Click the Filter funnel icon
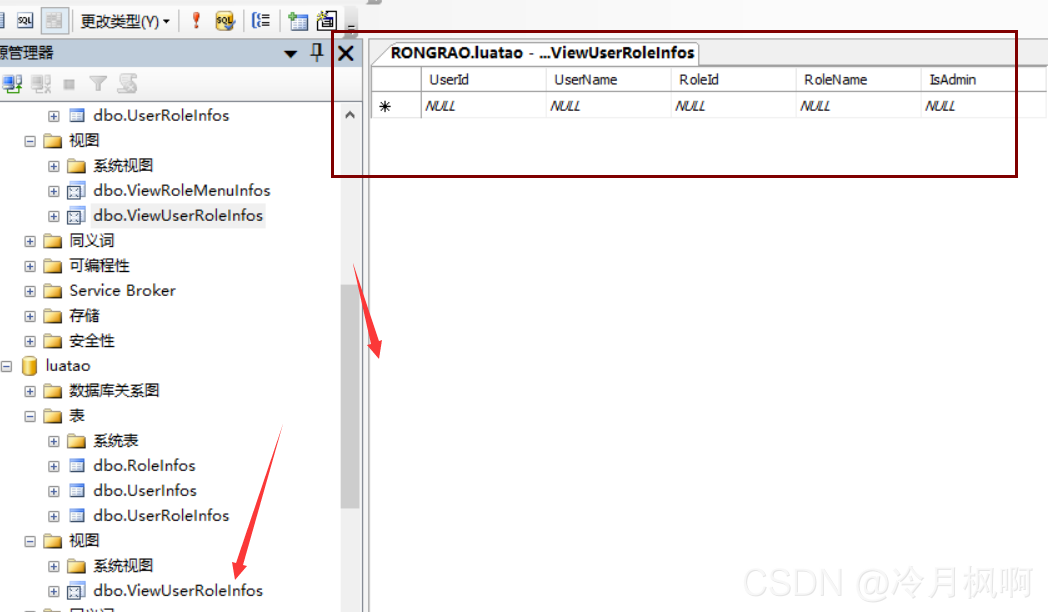This screenshot has height=612, width=1048. click(98, 84)
